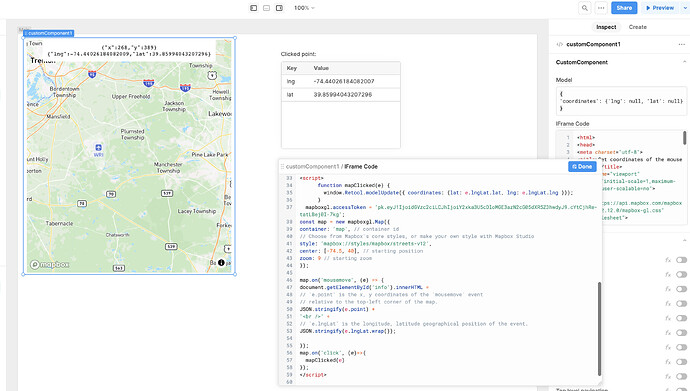Viewport: 690px width, 391px height.
Task: Click into the Model JSON input field
Action: click(621, 101)
